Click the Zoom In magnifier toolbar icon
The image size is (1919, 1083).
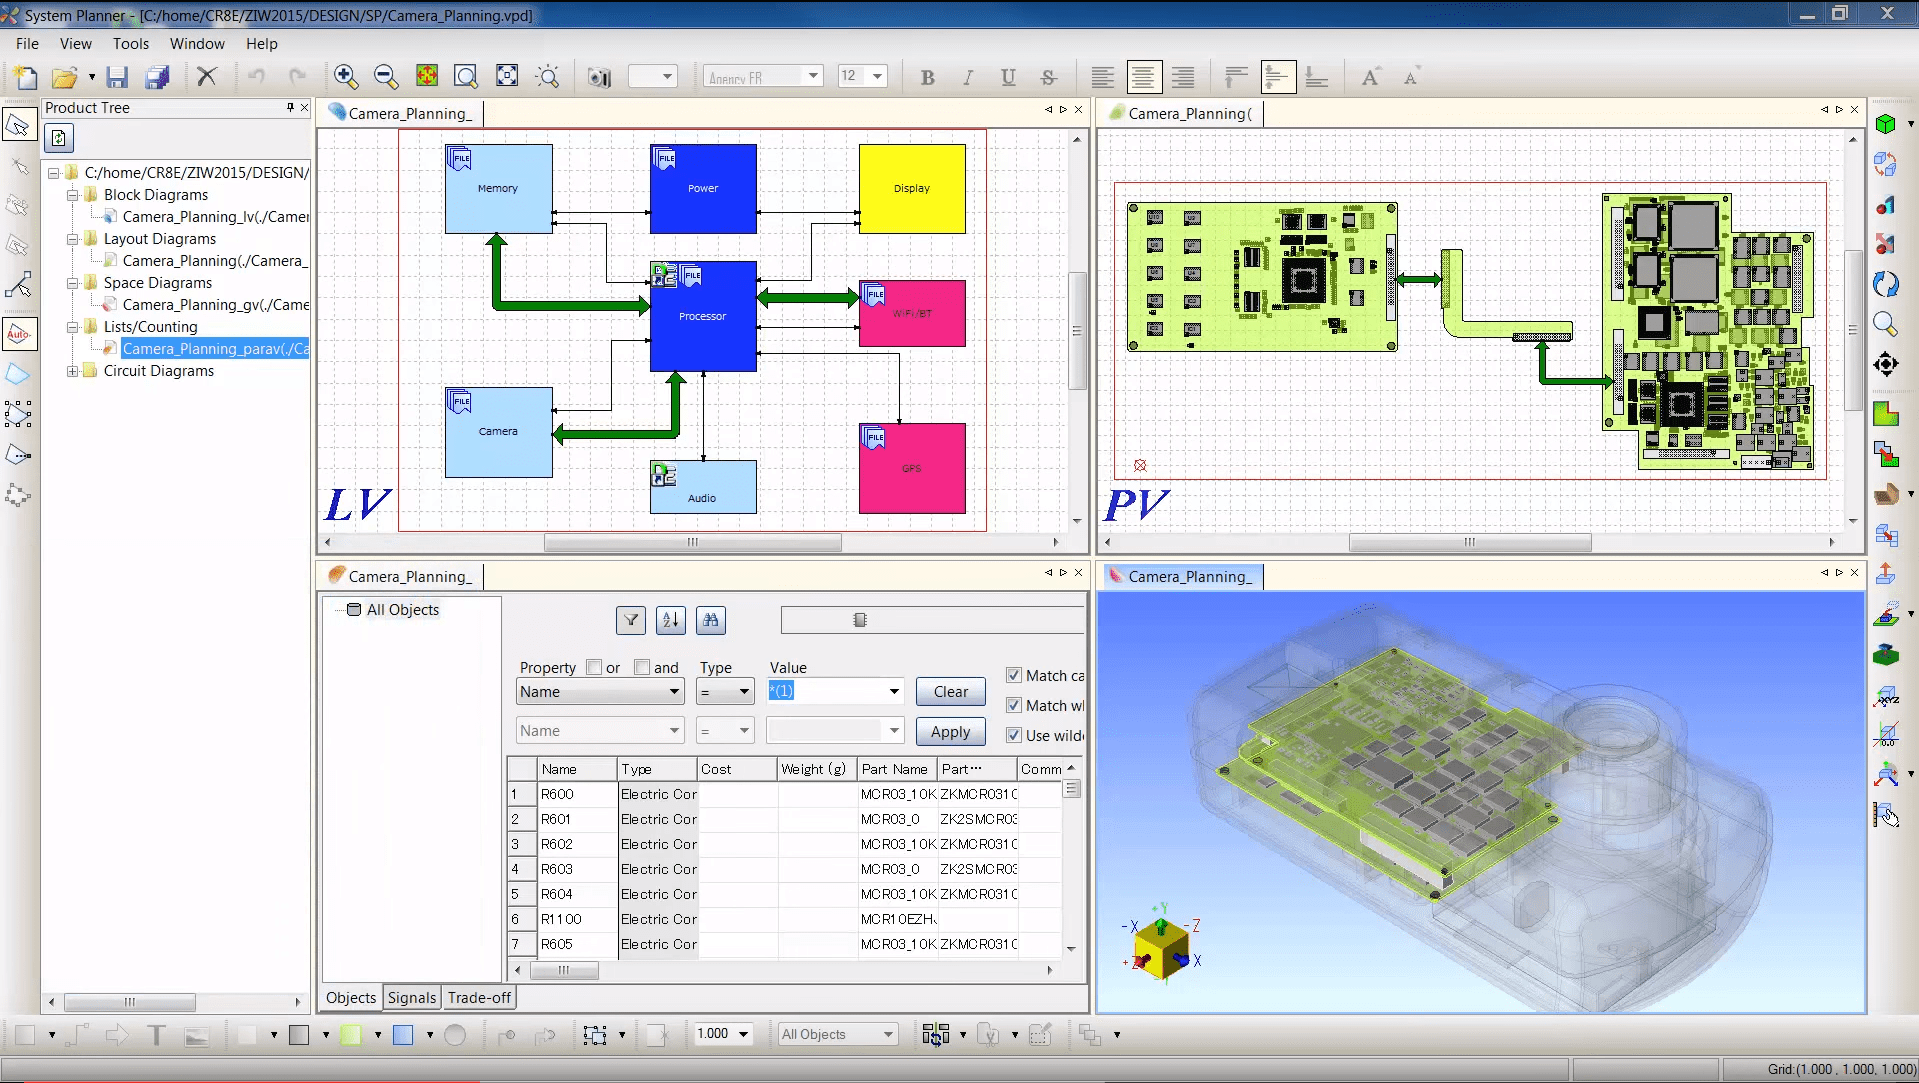click(346, 76)
